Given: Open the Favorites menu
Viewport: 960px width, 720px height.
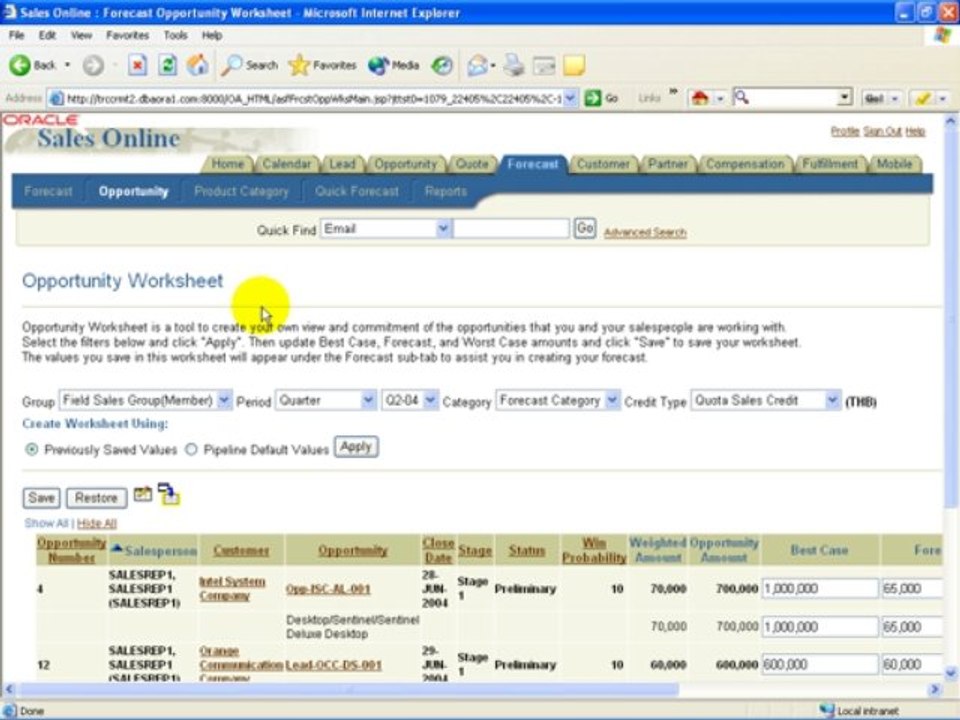Looking at the screenshot, I should tap(127, 35).
